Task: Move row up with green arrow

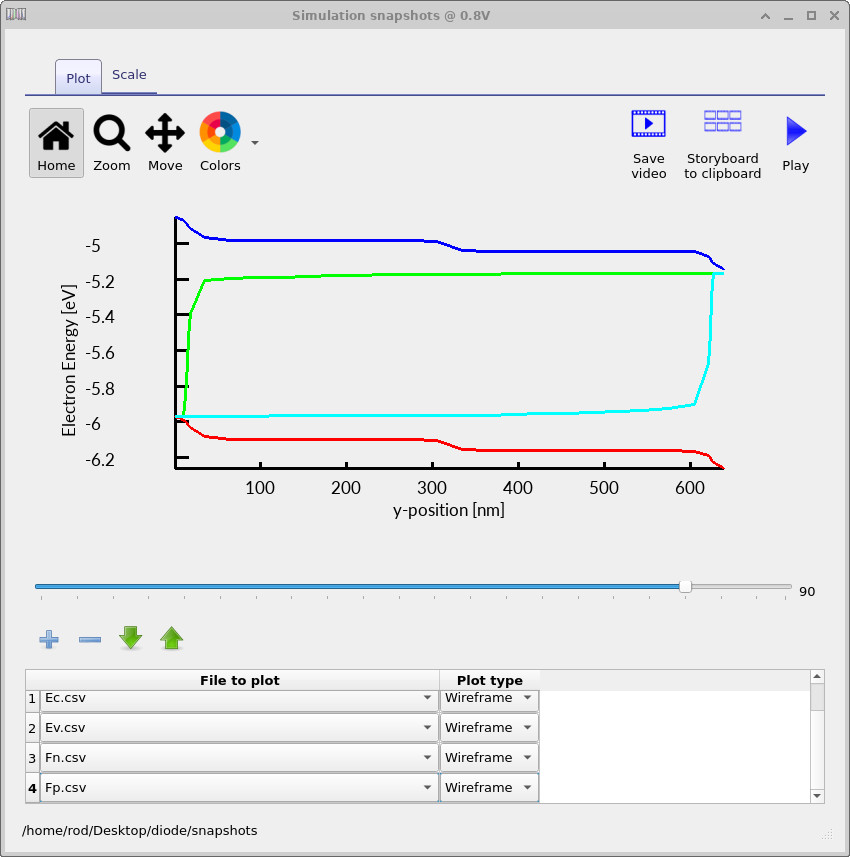Action: [172, 638]
